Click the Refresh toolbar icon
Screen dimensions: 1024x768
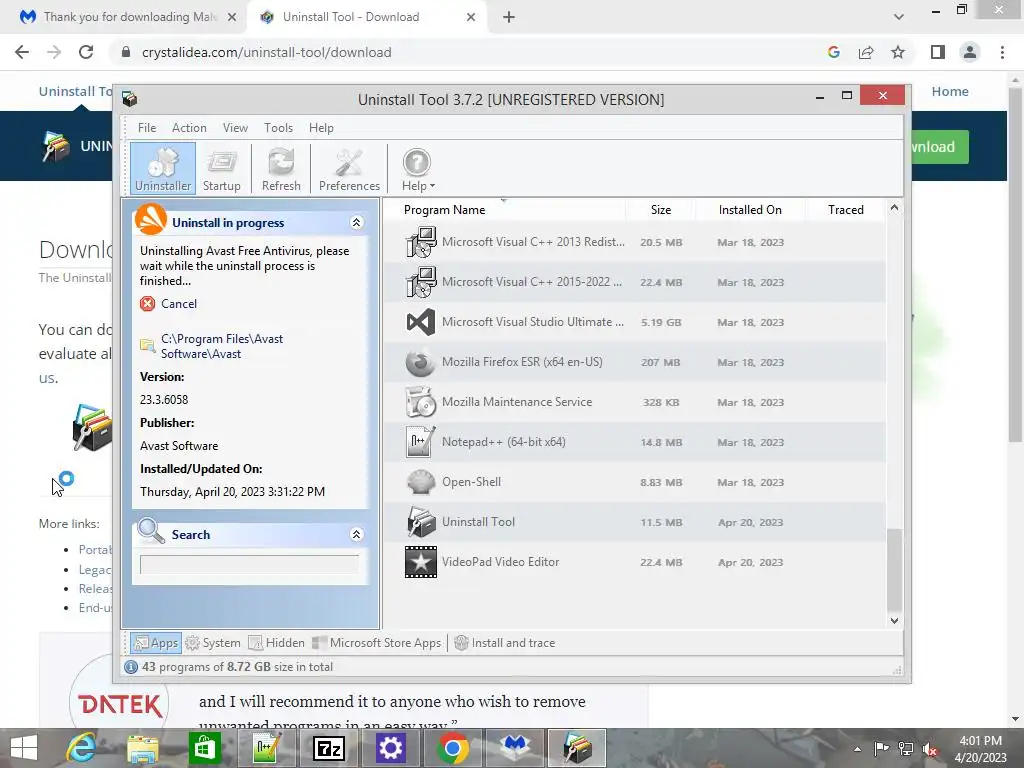click(281, 169)
